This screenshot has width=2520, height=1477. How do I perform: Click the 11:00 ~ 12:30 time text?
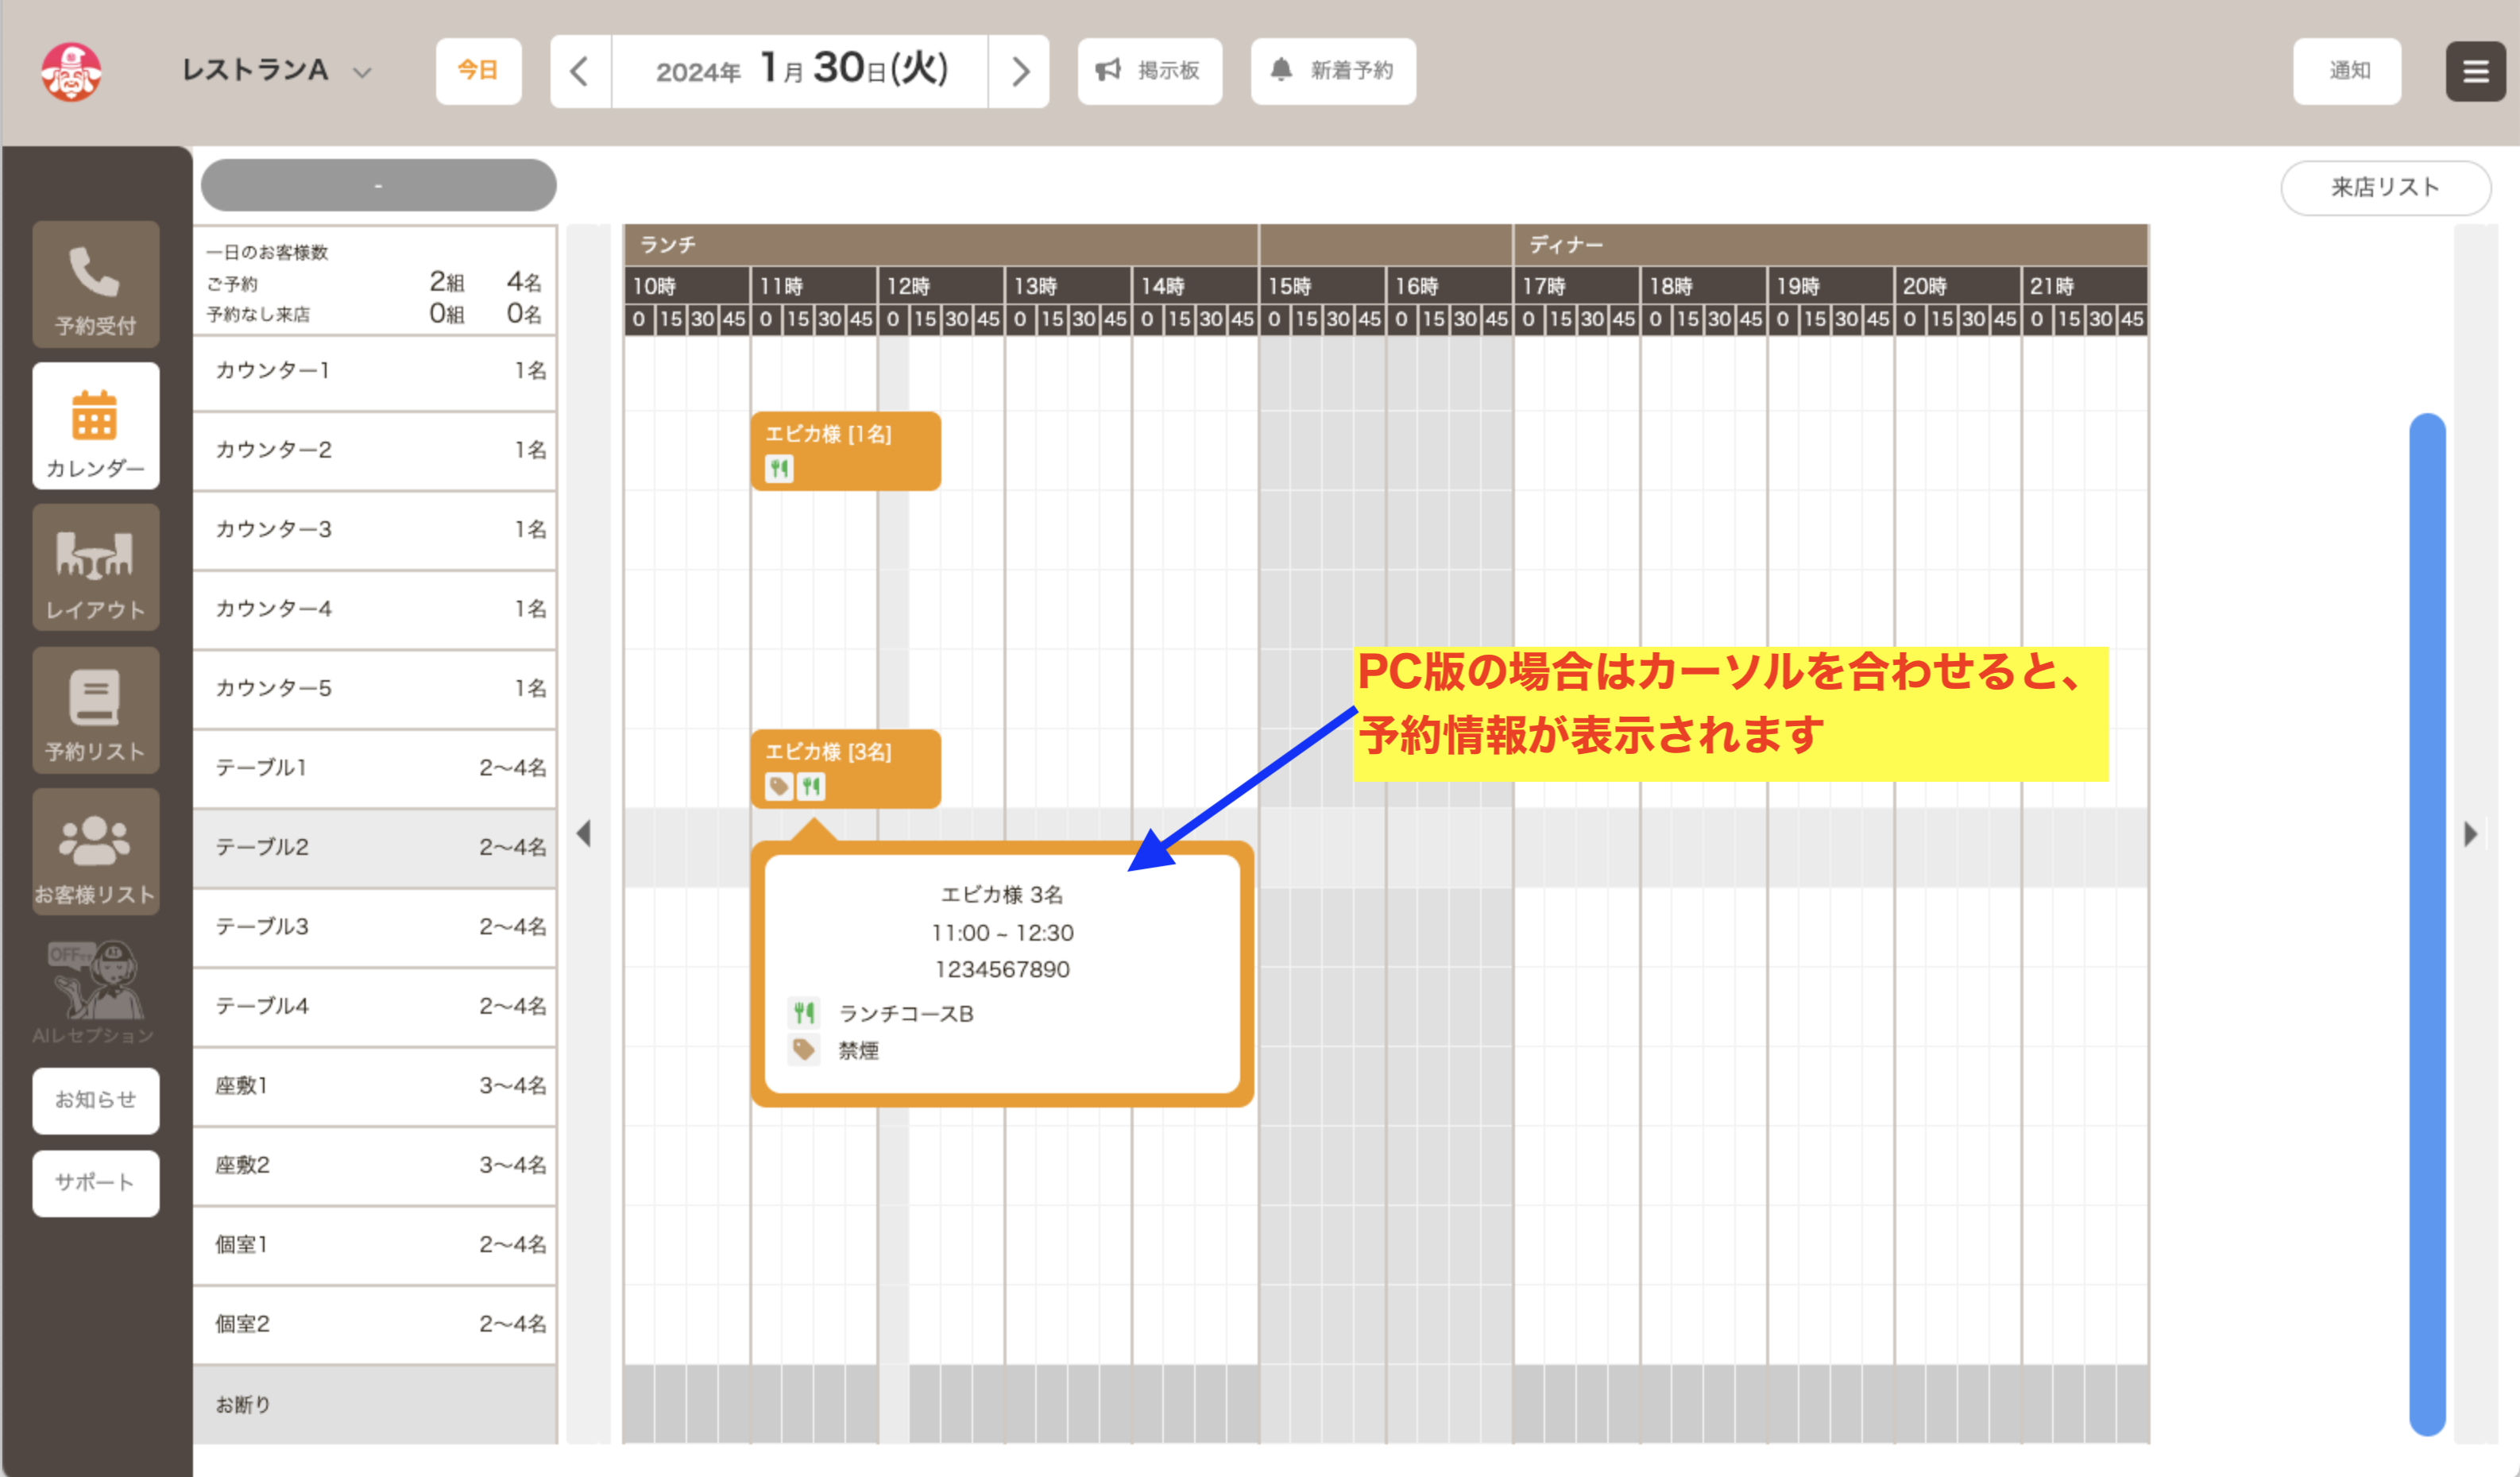[1002, 933]
